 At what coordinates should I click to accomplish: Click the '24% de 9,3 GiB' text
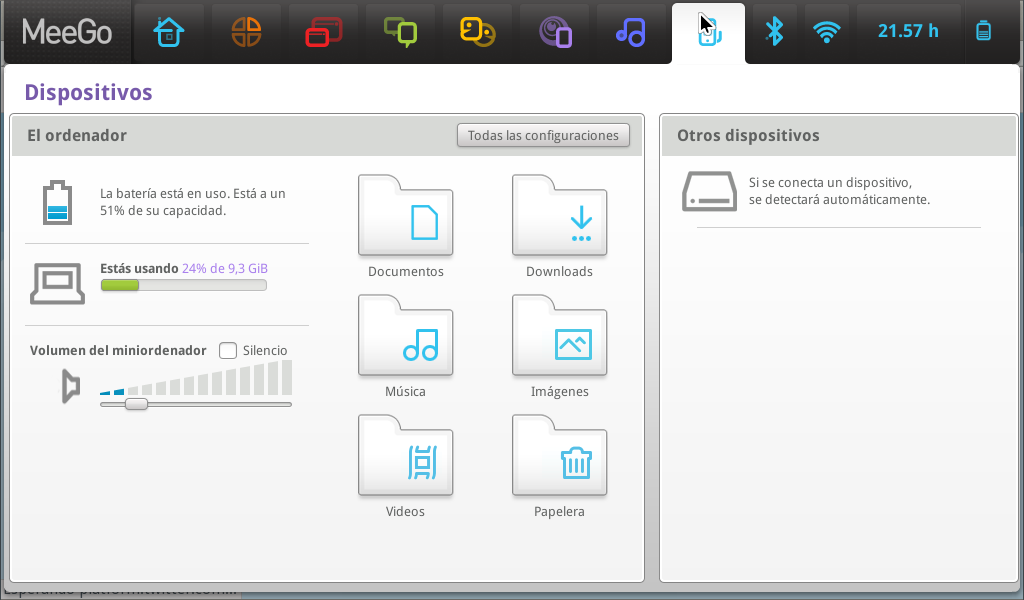(225, 268)
